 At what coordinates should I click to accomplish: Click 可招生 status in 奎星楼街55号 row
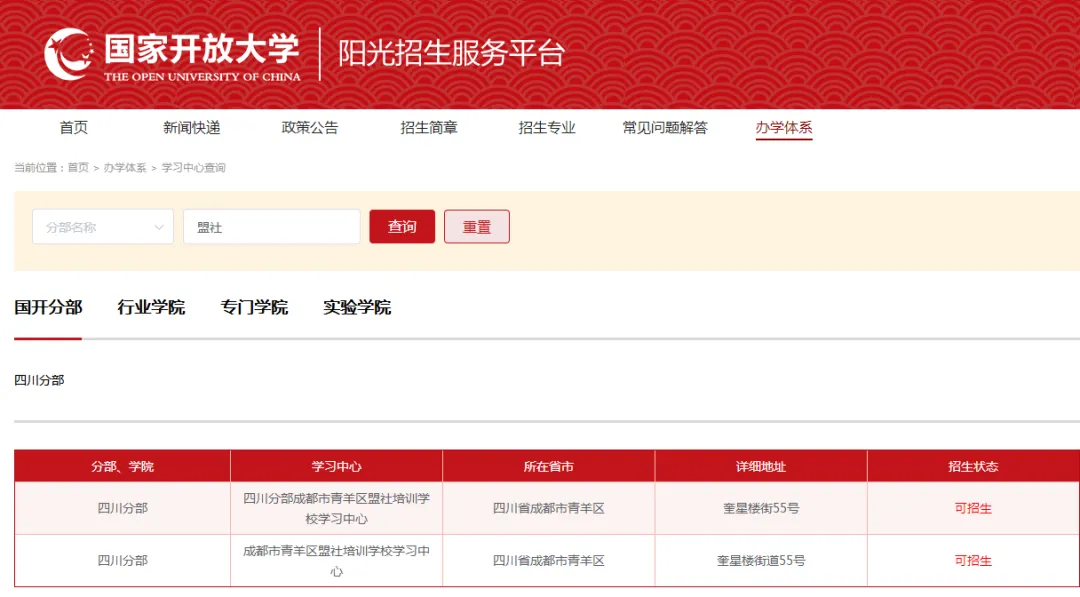point(973,508)
